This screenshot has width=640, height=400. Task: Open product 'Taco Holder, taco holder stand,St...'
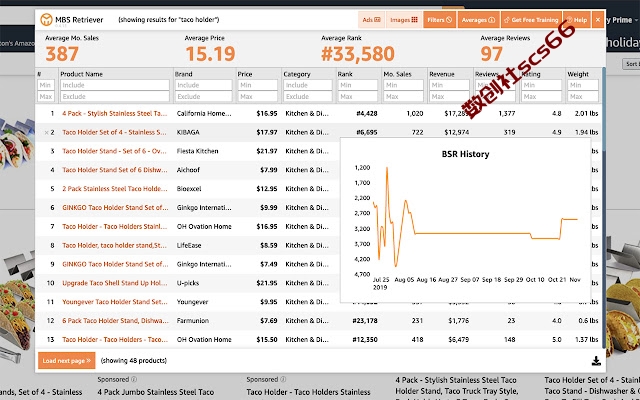click(114, 245)
